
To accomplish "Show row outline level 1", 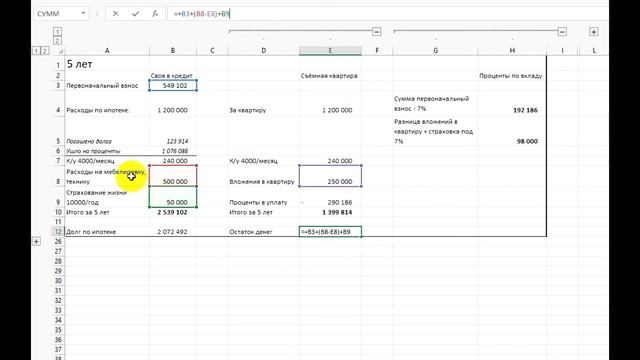I will tap(36, 51).
